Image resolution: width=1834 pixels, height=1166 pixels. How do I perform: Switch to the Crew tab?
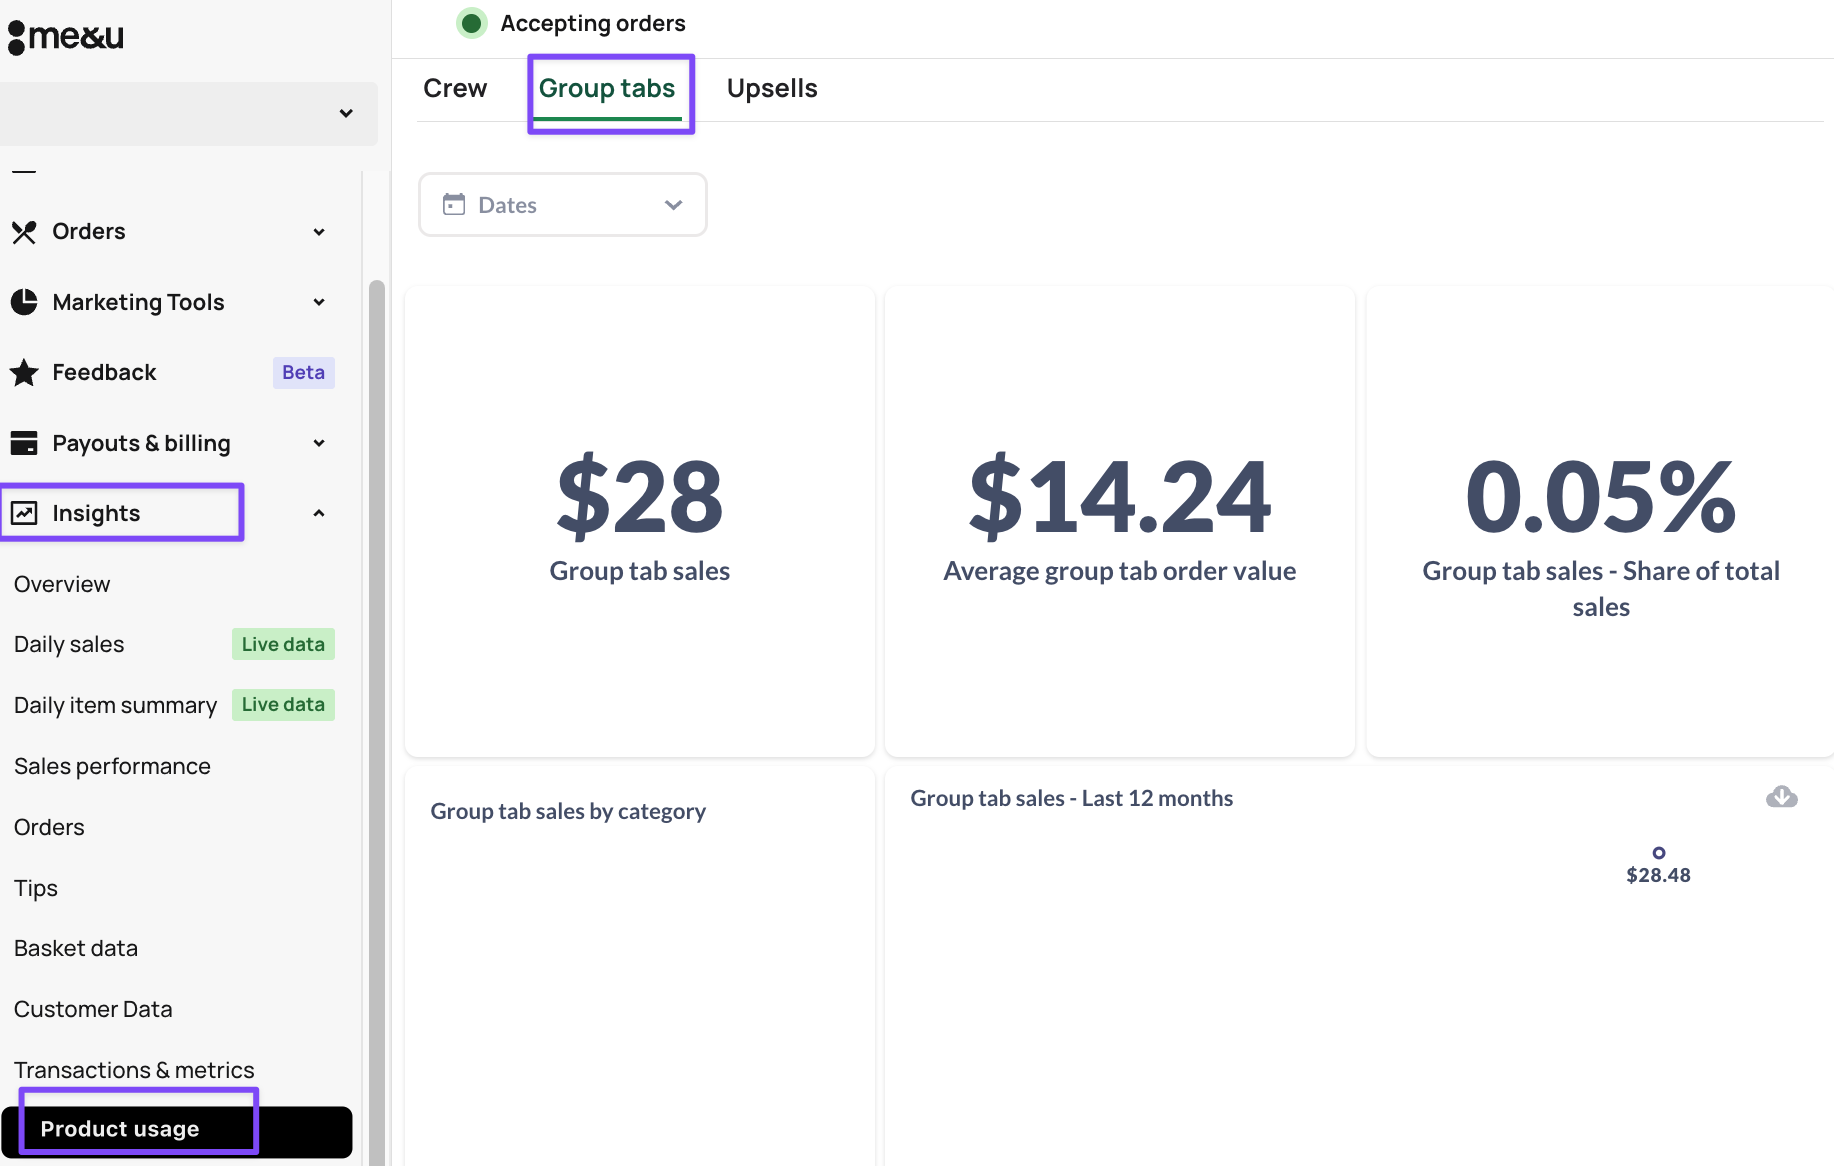pos(455,89)
